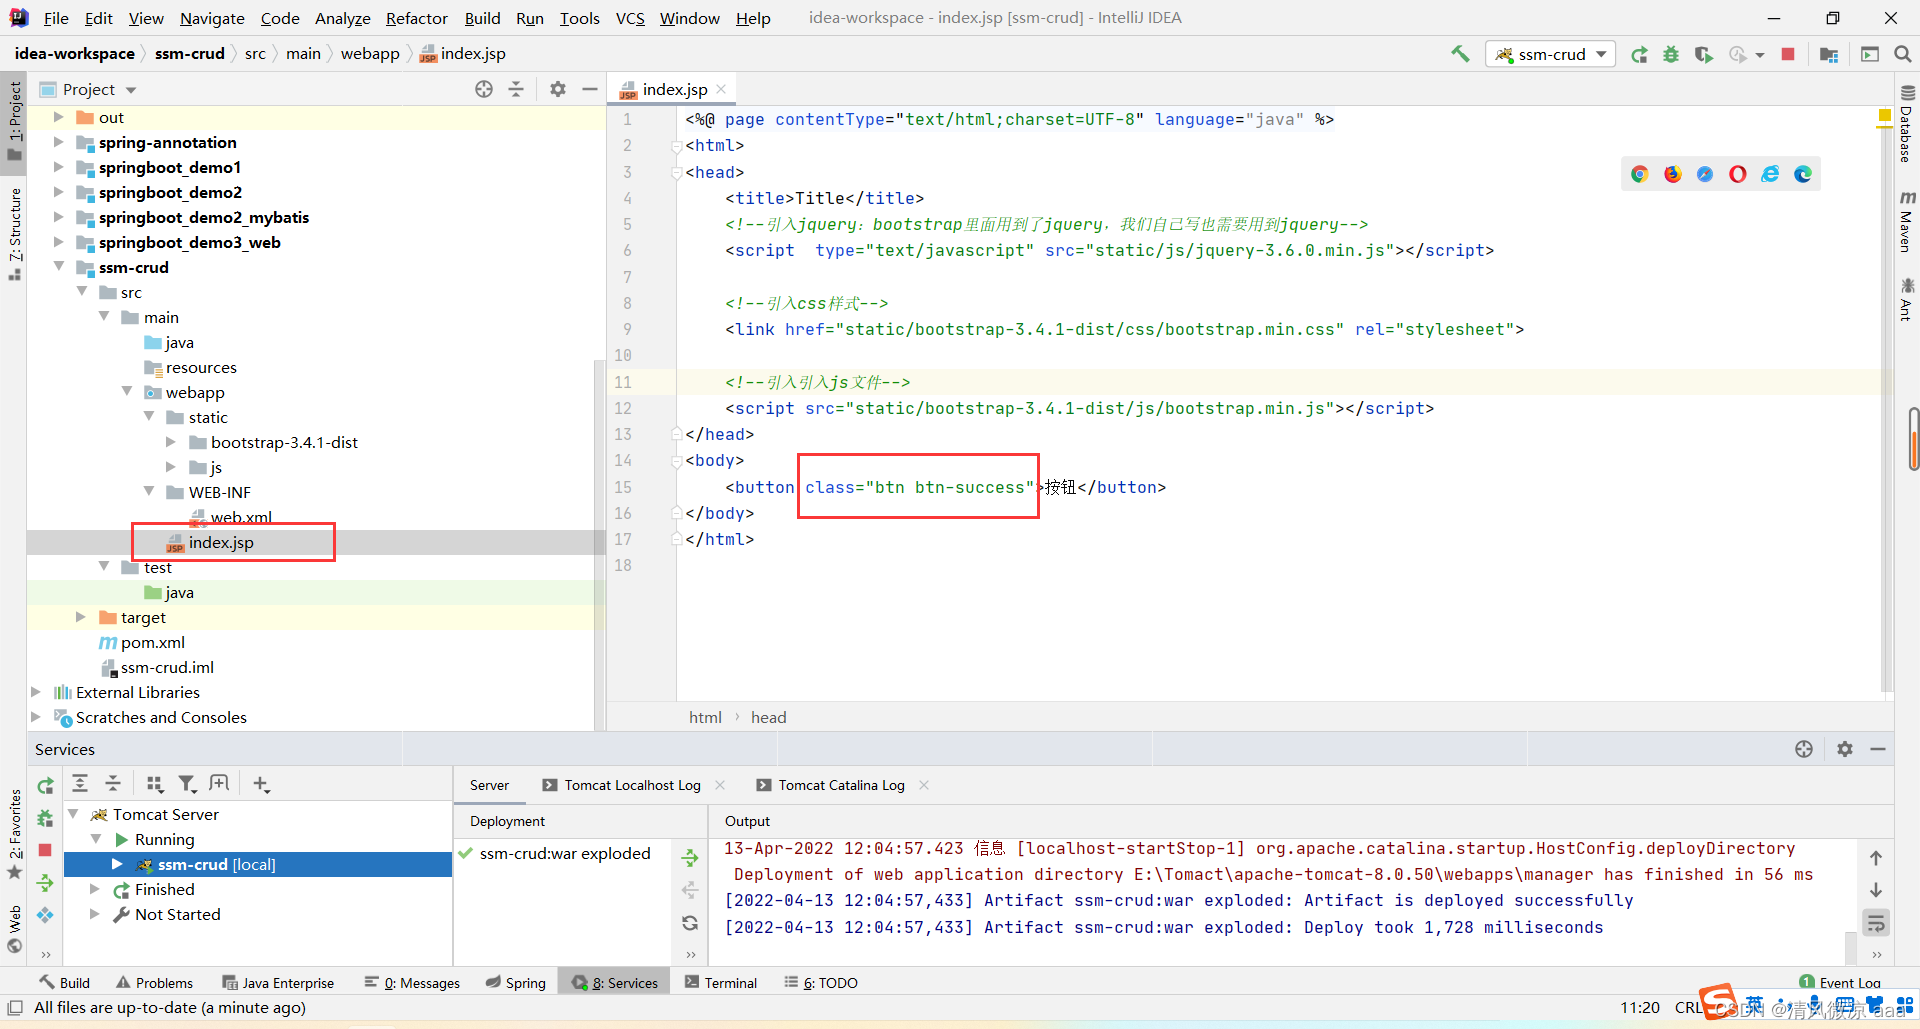
Task: Toggle the Maven tool window stripe
Action: 1907,221
